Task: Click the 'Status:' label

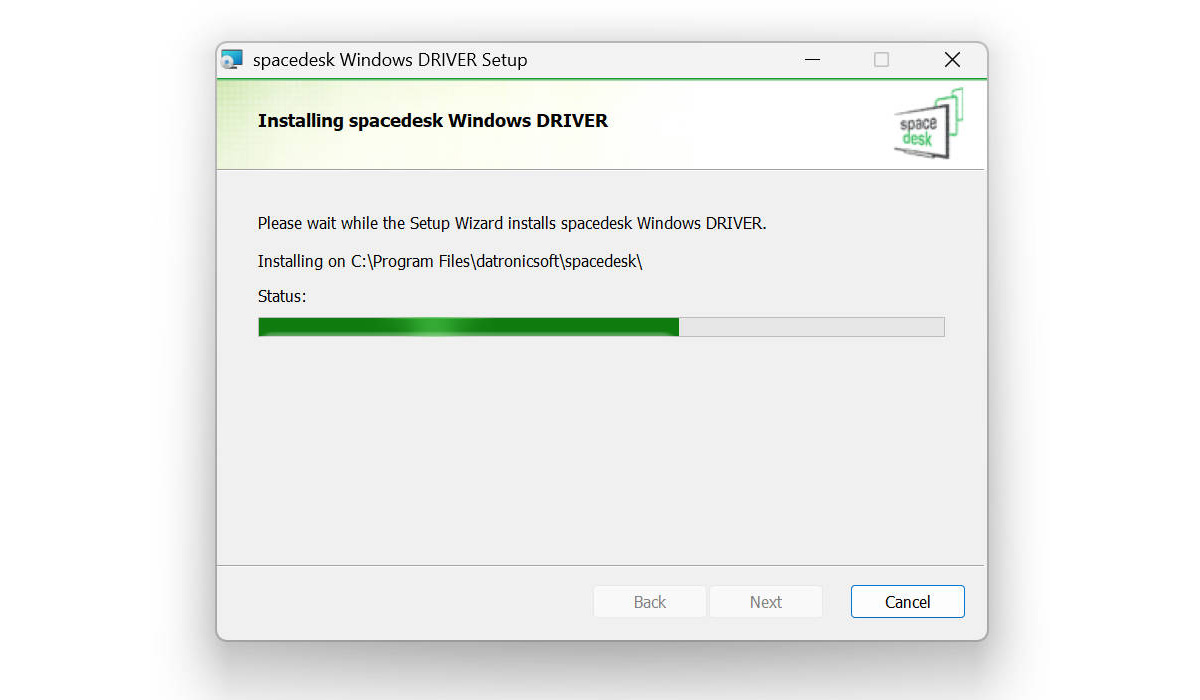Action: 282,296
